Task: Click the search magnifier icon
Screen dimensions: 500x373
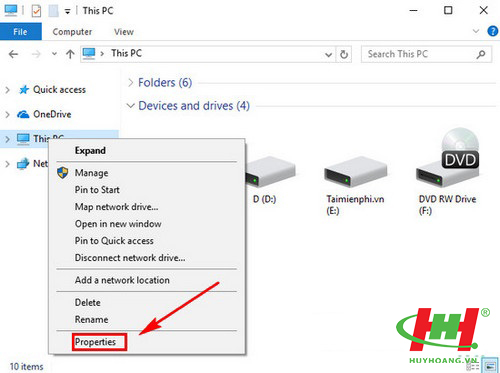Action: coord(481,54)
